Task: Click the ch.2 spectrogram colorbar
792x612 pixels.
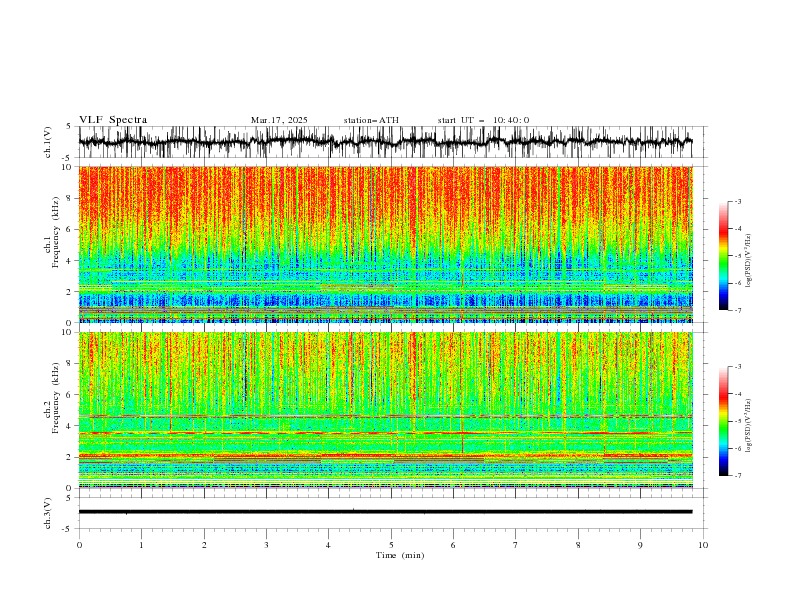Action: pyautogui.click(x=723, y=421)
